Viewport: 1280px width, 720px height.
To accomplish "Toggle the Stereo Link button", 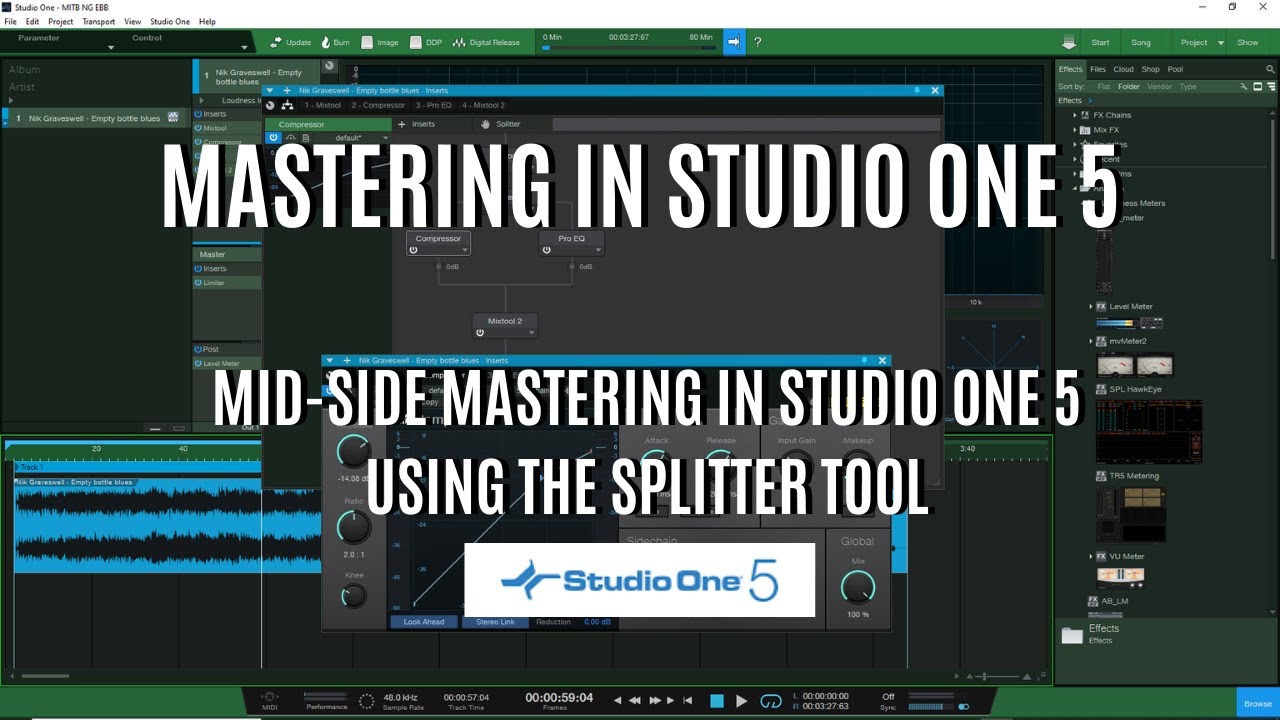I will (495, 622).
